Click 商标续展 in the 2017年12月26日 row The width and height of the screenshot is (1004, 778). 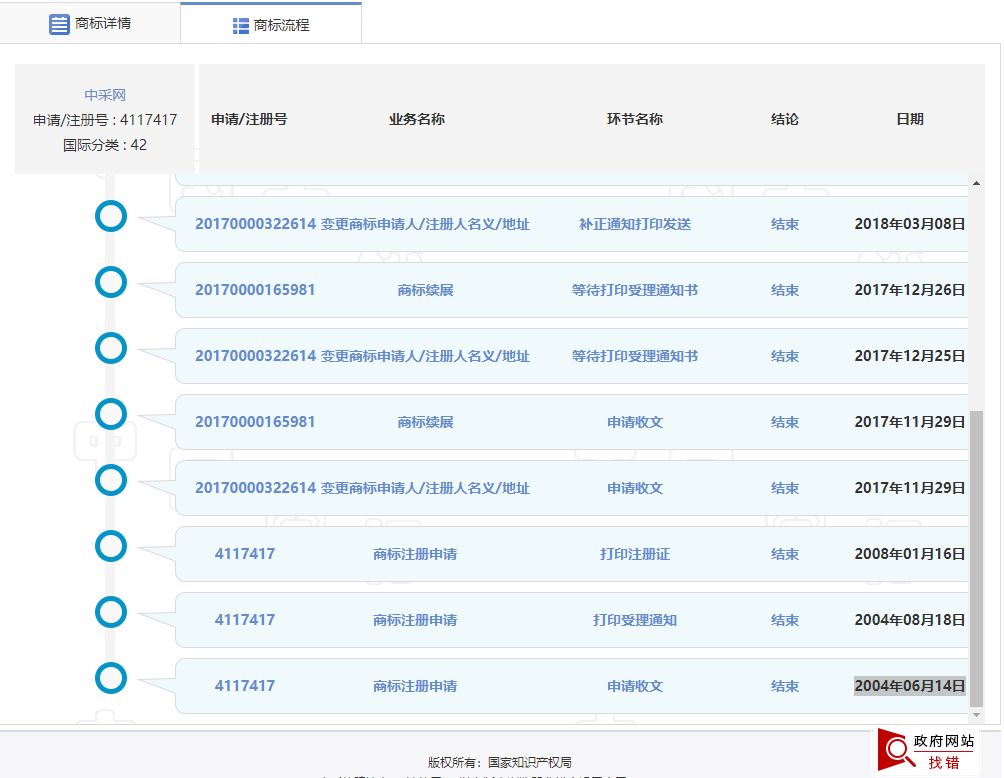click(425, 290)
